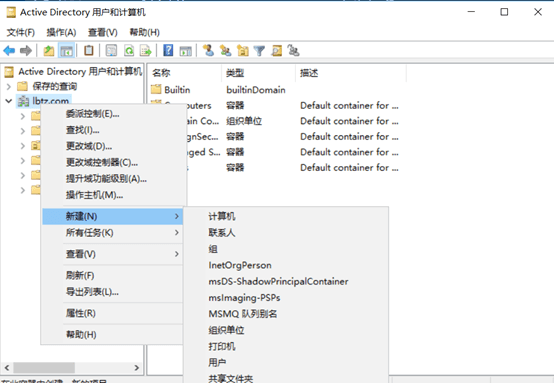Toggle the Show/Hide console tree icon
Screen dimensions: 554x383
(66, 51)
